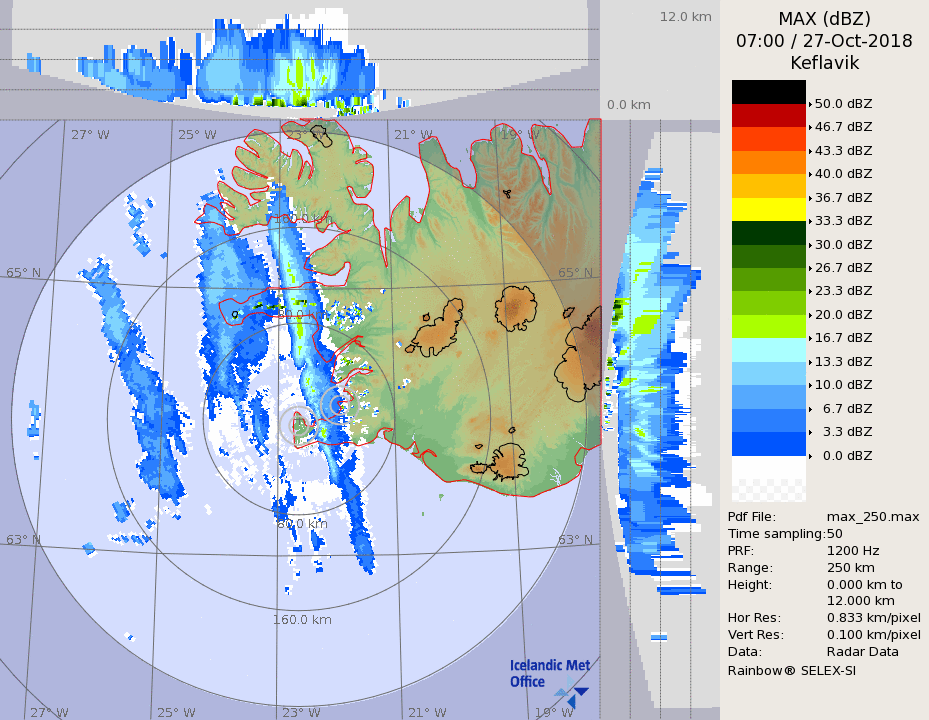
Task: Click the max_250.max file name value
Action: click(x=872, y=516)
